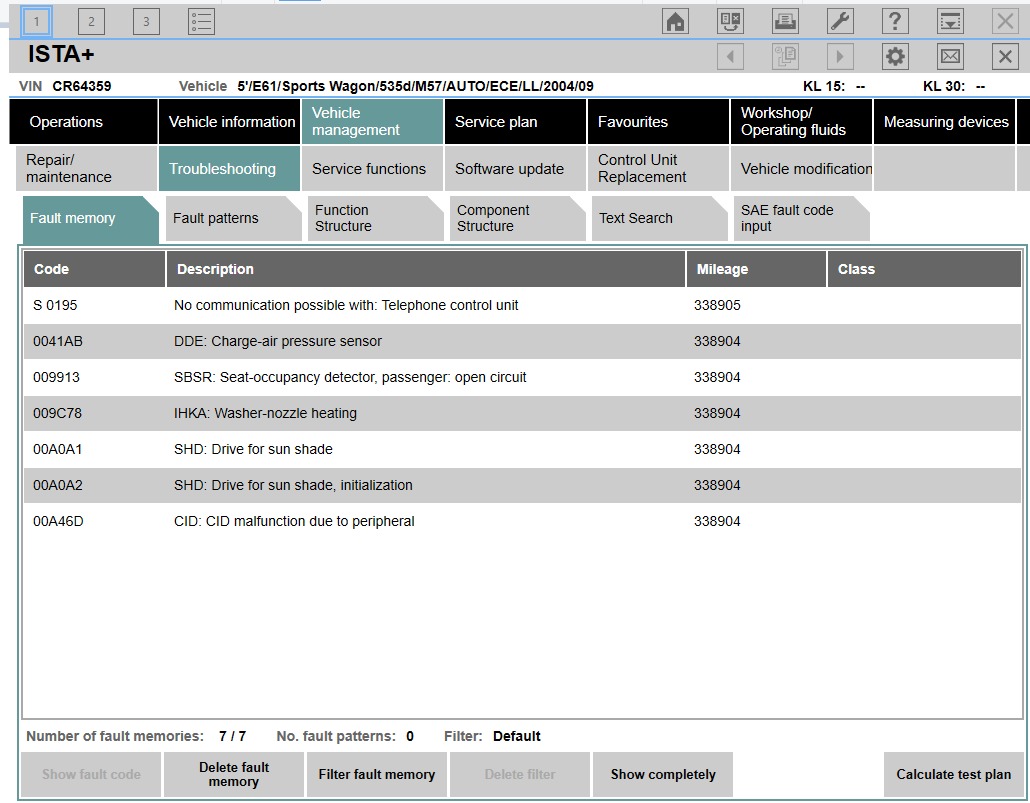Screen dimensions: 1030x803
Task: Open the Vehicle information menu
Action: tap(231, 122)
